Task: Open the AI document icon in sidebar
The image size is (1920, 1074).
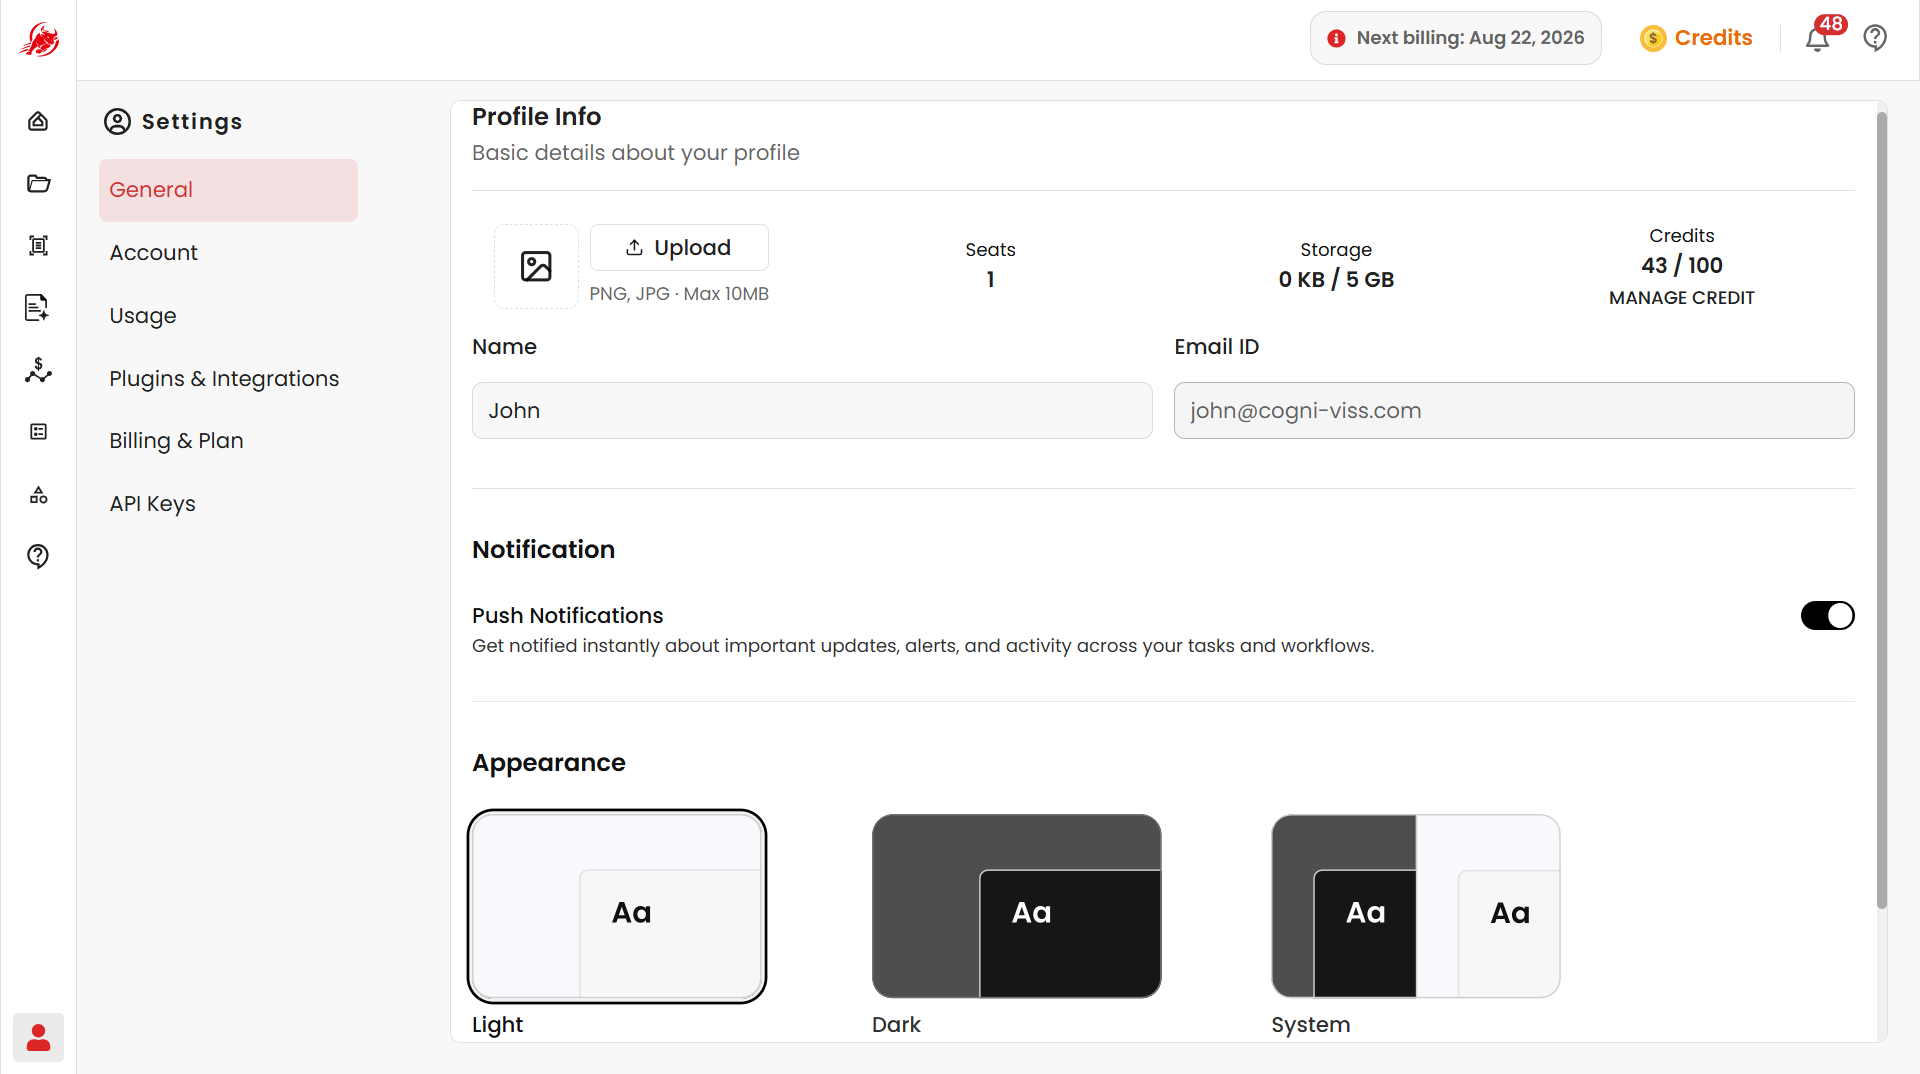Action: pos(38,308)
